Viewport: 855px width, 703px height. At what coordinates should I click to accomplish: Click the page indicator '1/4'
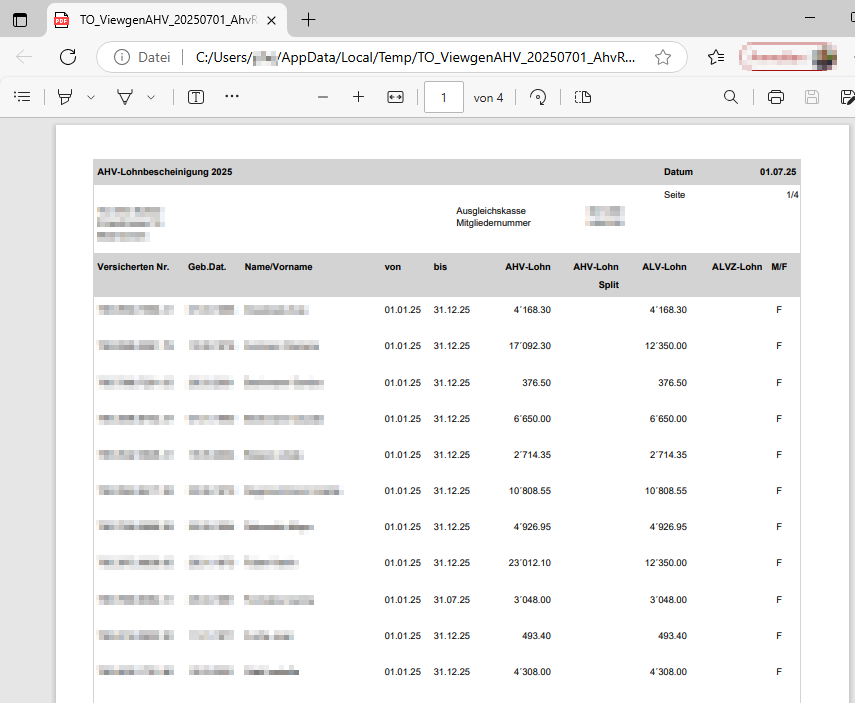792,195
